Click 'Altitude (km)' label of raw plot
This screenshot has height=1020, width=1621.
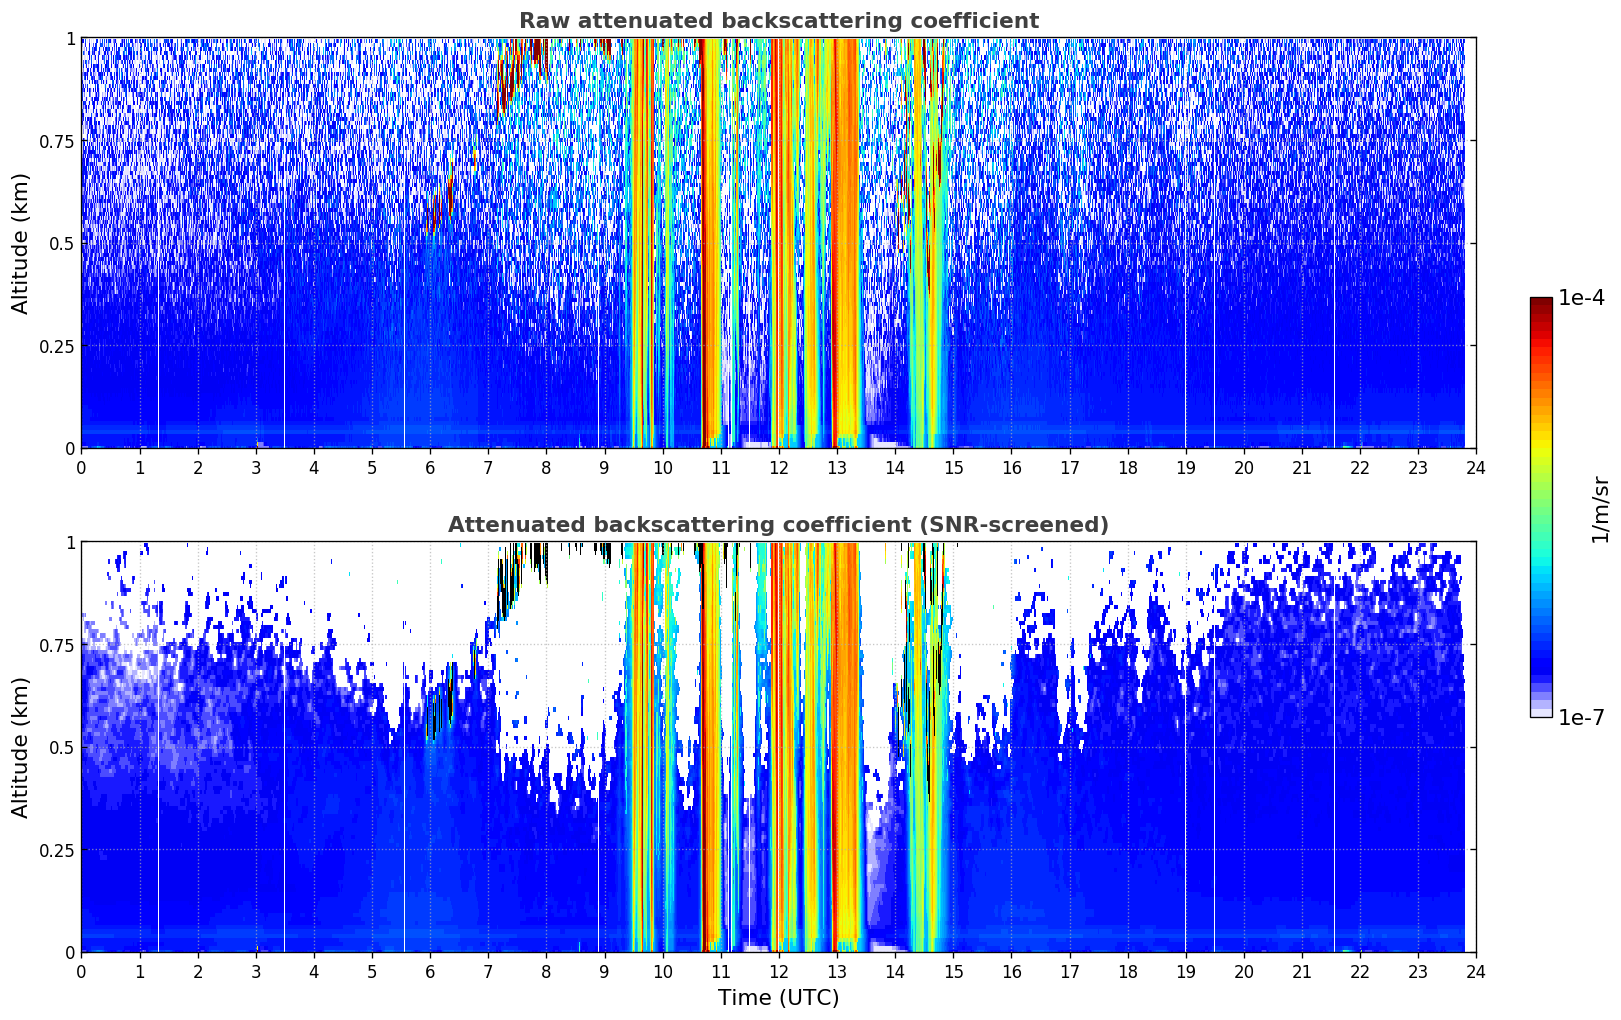click(x=21, y=243)
